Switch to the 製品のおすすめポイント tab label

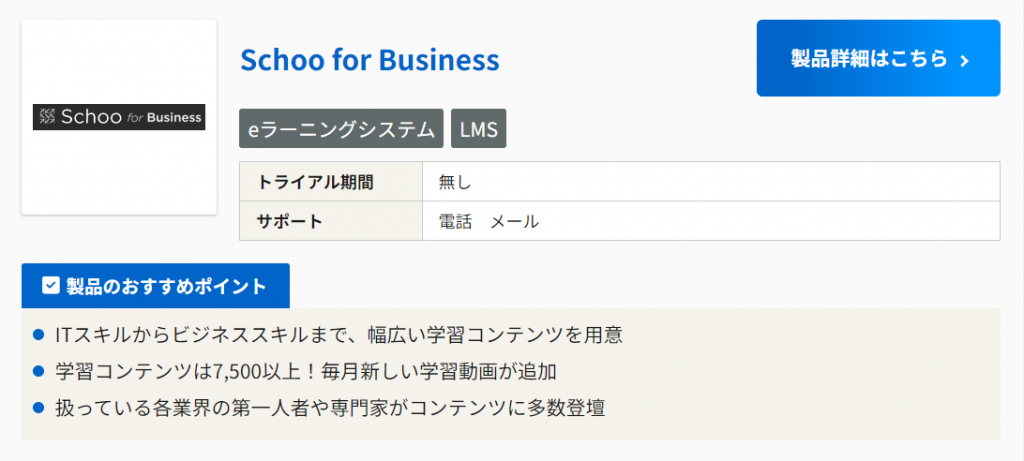click(155, 286)
